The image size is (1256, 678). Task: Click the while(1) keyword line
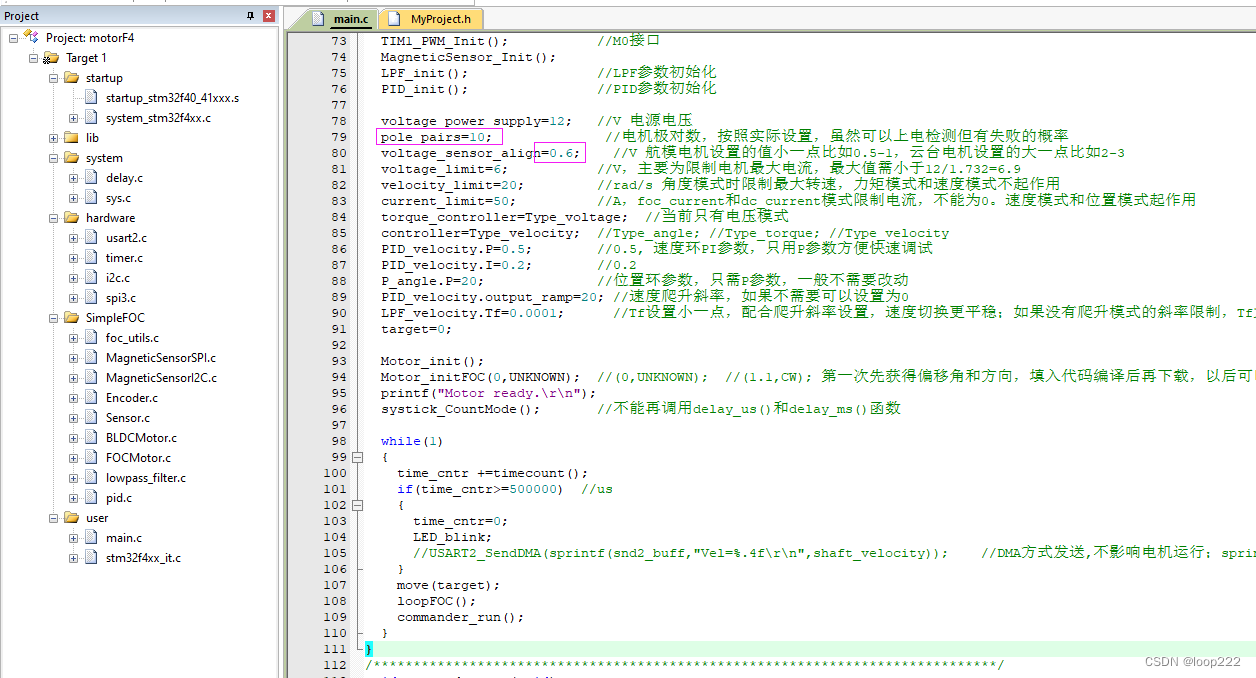tap(412, 441)
